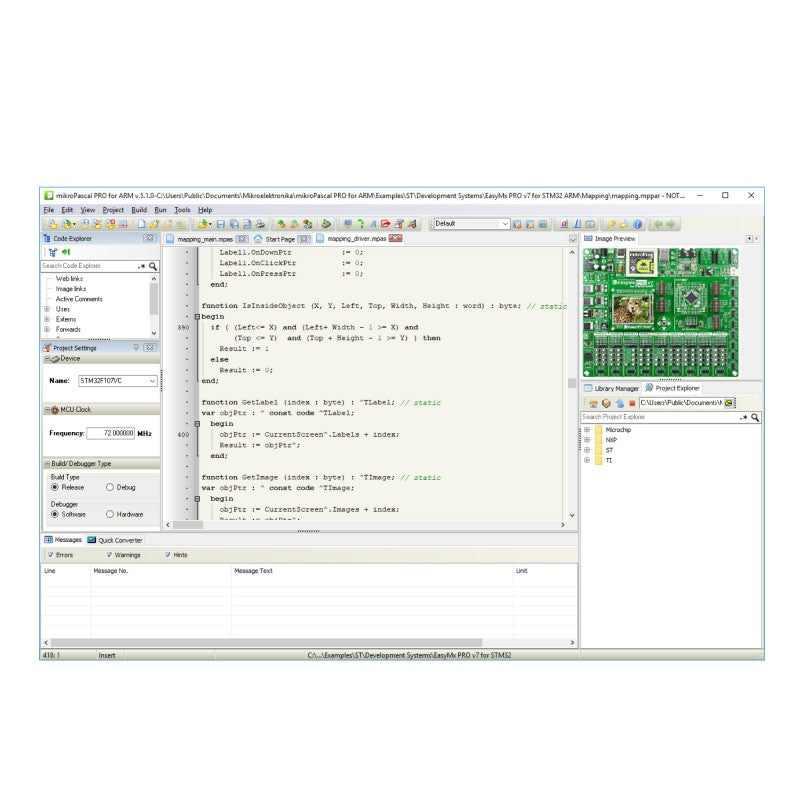Image resolution: width=800 pixels, height=800 pixels.
Task: Open the Default scheme dropdown in the toolbar
Action: pos(505,223)
